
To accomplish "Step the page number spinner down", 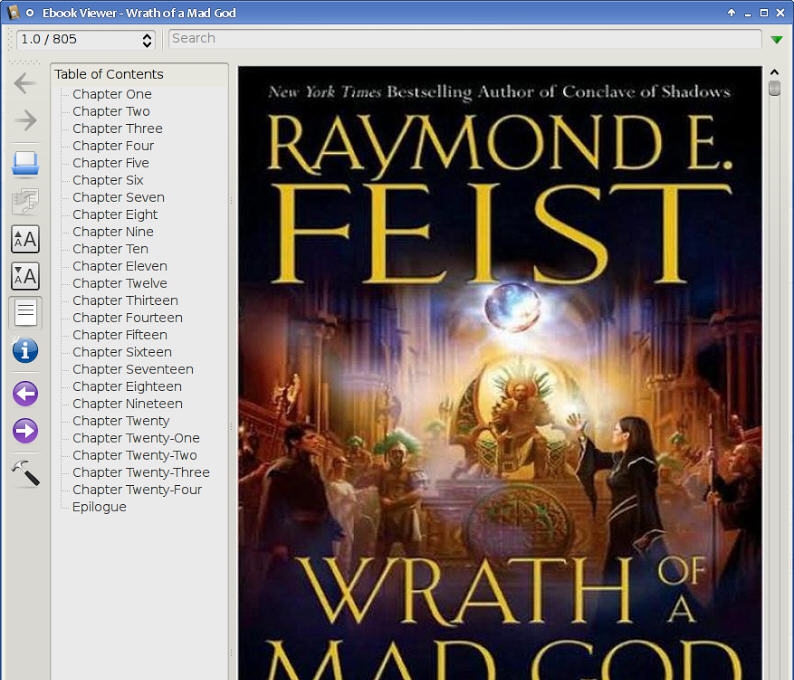I will coord(147,44).
